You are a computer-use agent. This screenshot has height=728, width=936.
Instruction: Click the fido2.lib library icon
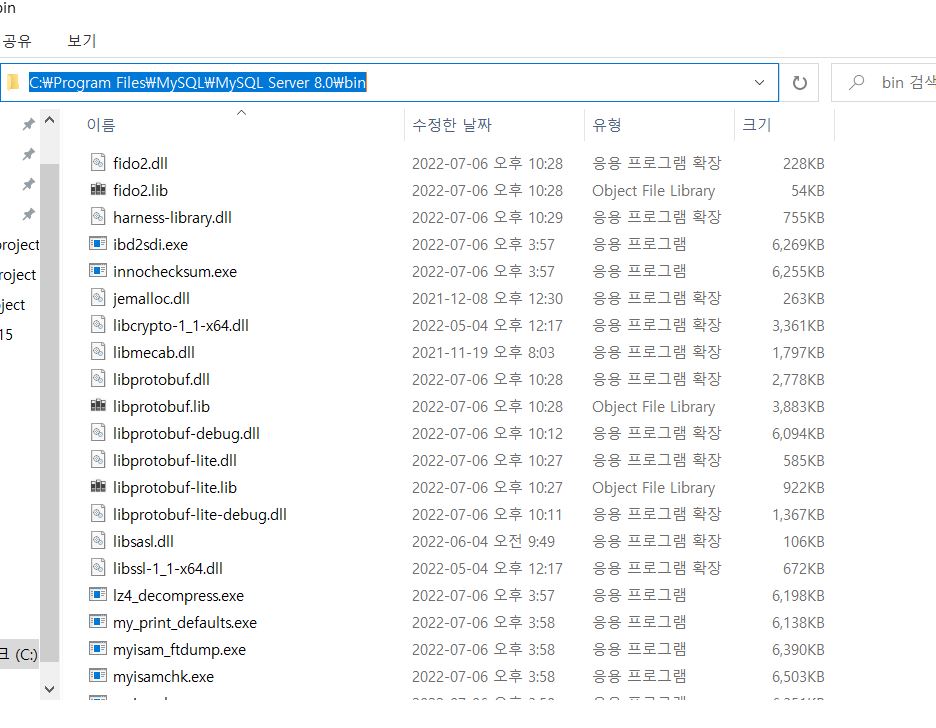pos(98,190)
